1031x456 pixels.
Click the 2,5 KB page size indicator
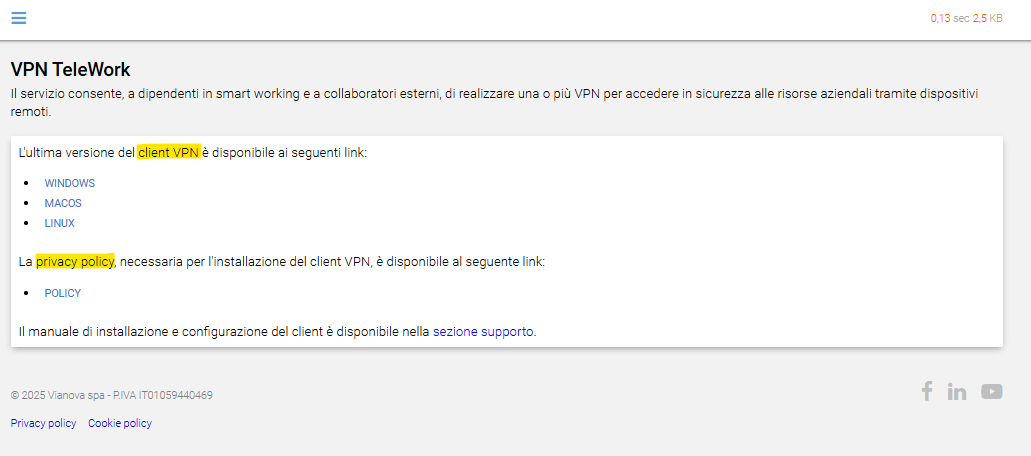[x=988, y=19]
